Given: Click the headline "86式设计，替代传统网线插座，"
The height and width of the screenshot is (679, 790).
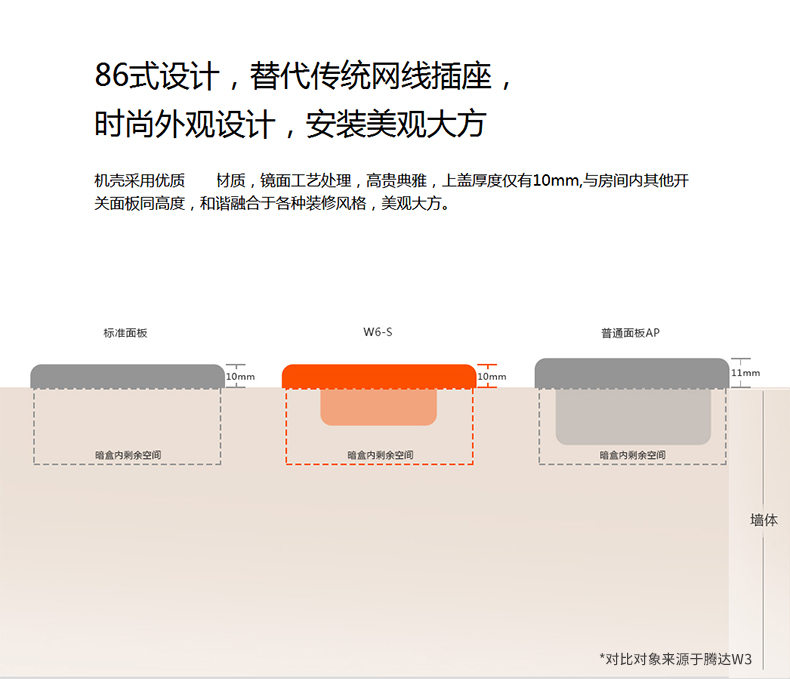Looking at the screenshot, I should tap(304, 76).
